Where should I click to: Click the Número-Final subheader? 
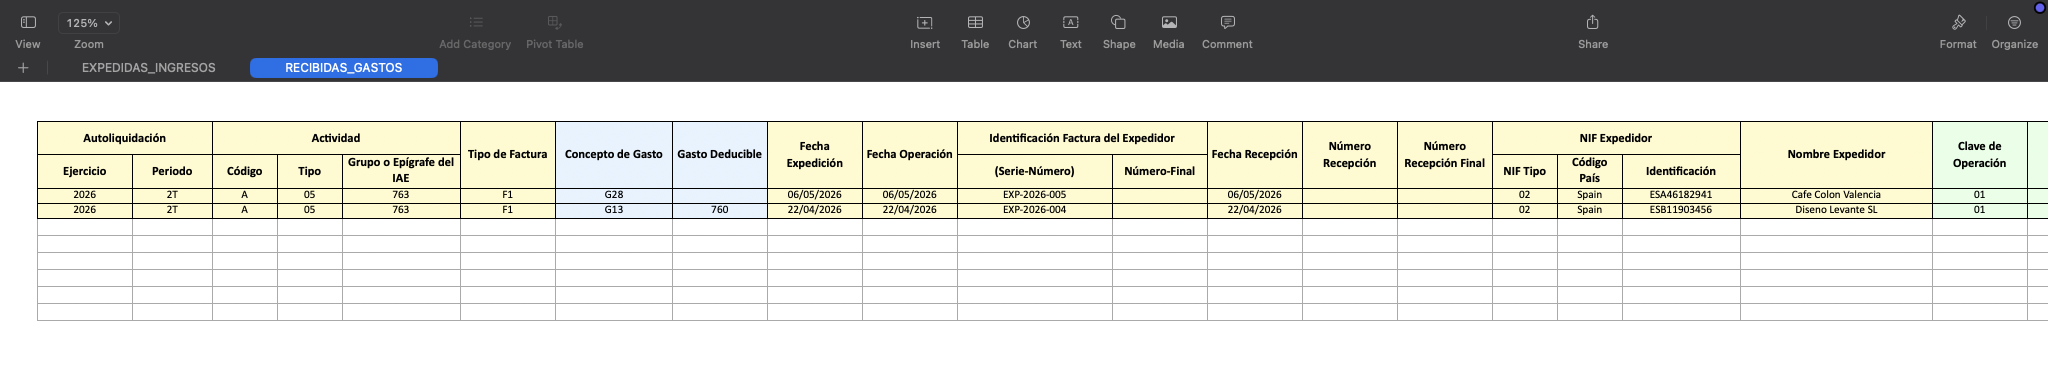point(1160,171)
